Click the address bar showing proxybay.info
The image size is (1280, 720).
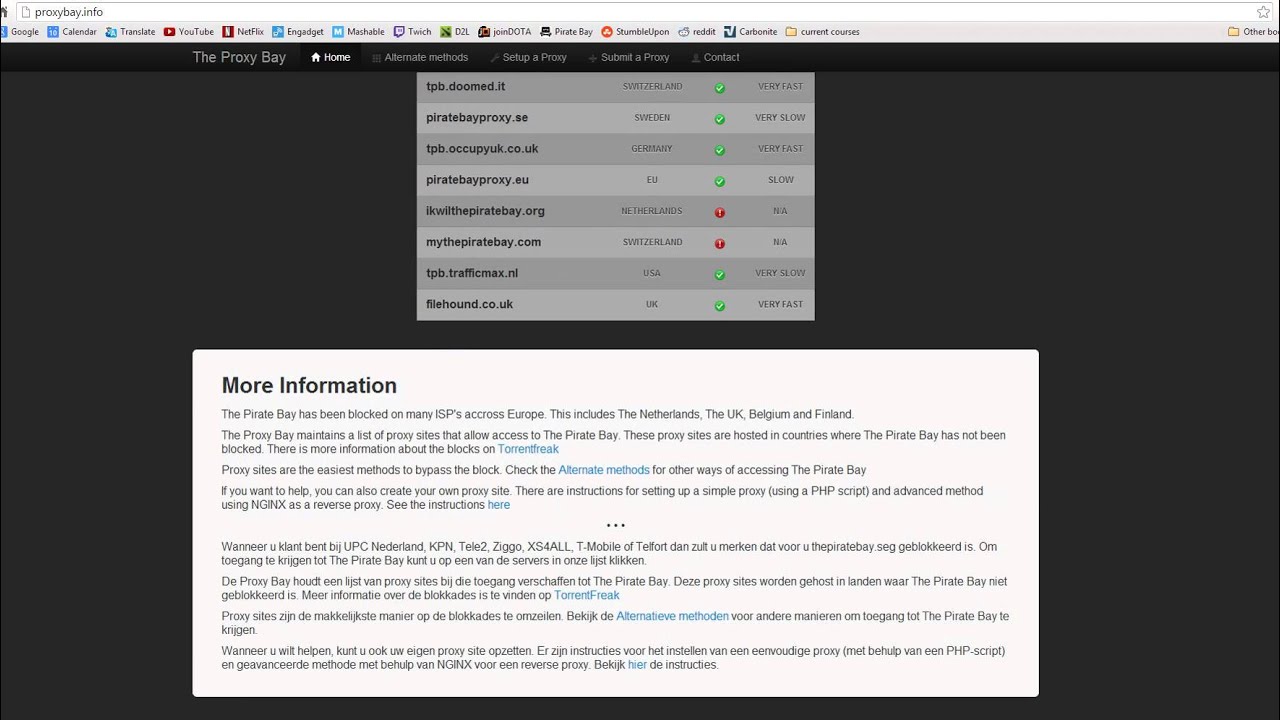640,12
